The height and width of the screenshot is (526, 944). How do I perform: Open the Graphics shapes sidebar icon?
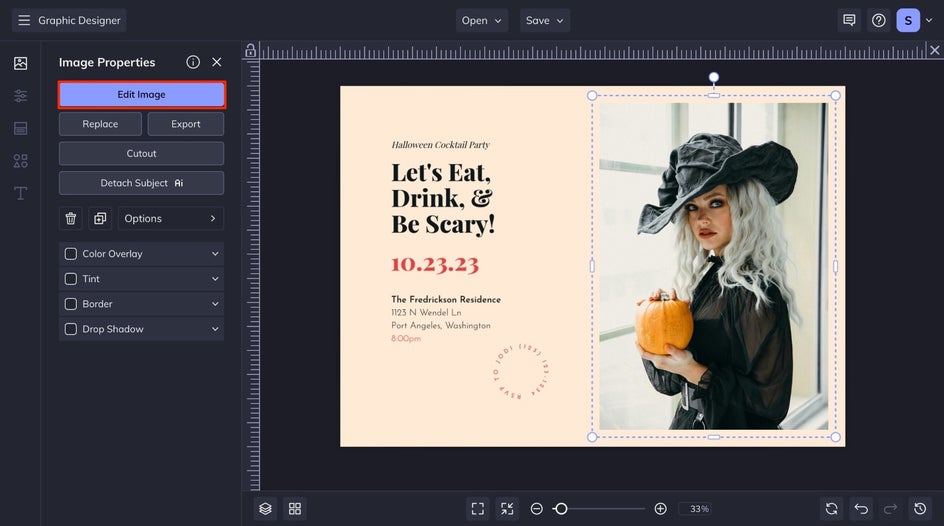point(20,161)
